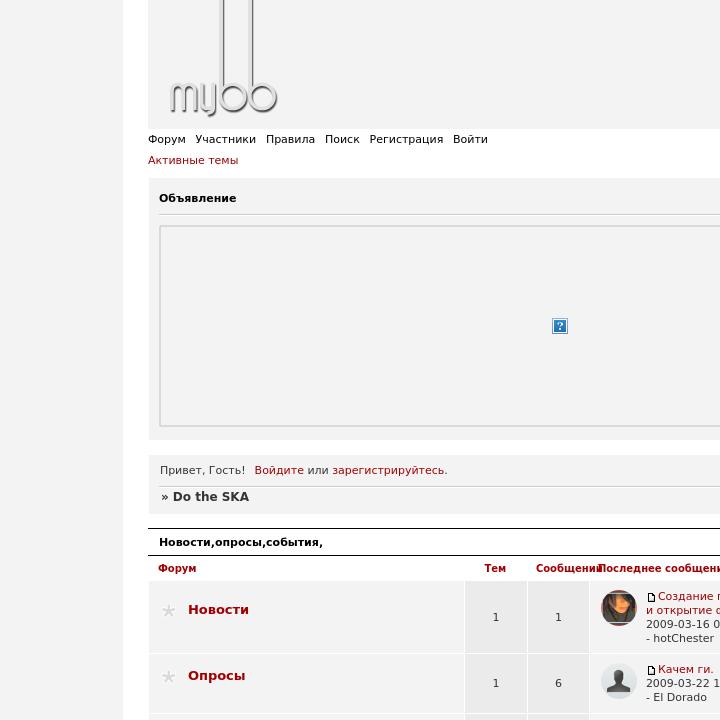The image size is (720, 720).
Task: Click the broken image placeholder in announcement
Action: click(x=560, y=326)
